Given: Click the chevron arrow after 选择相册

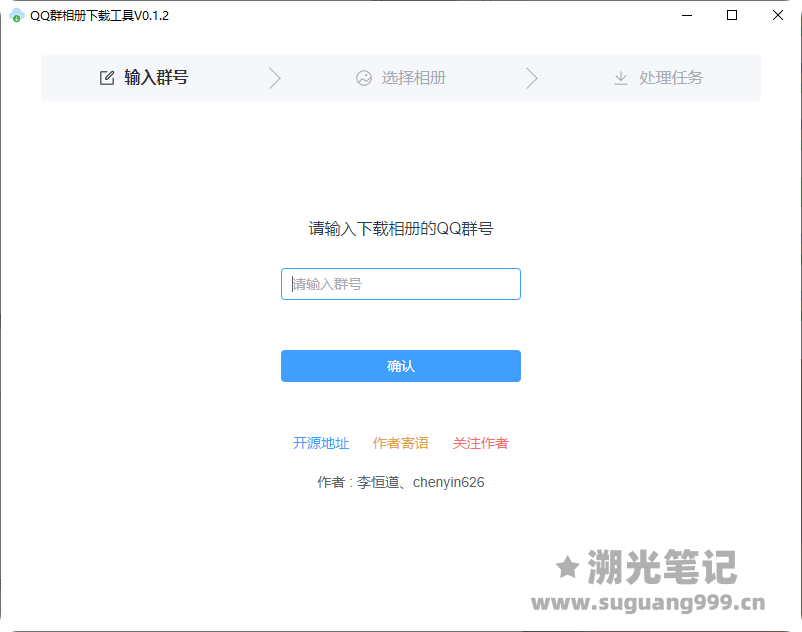Looking at the screenshot, I should (x=532, y=78).
